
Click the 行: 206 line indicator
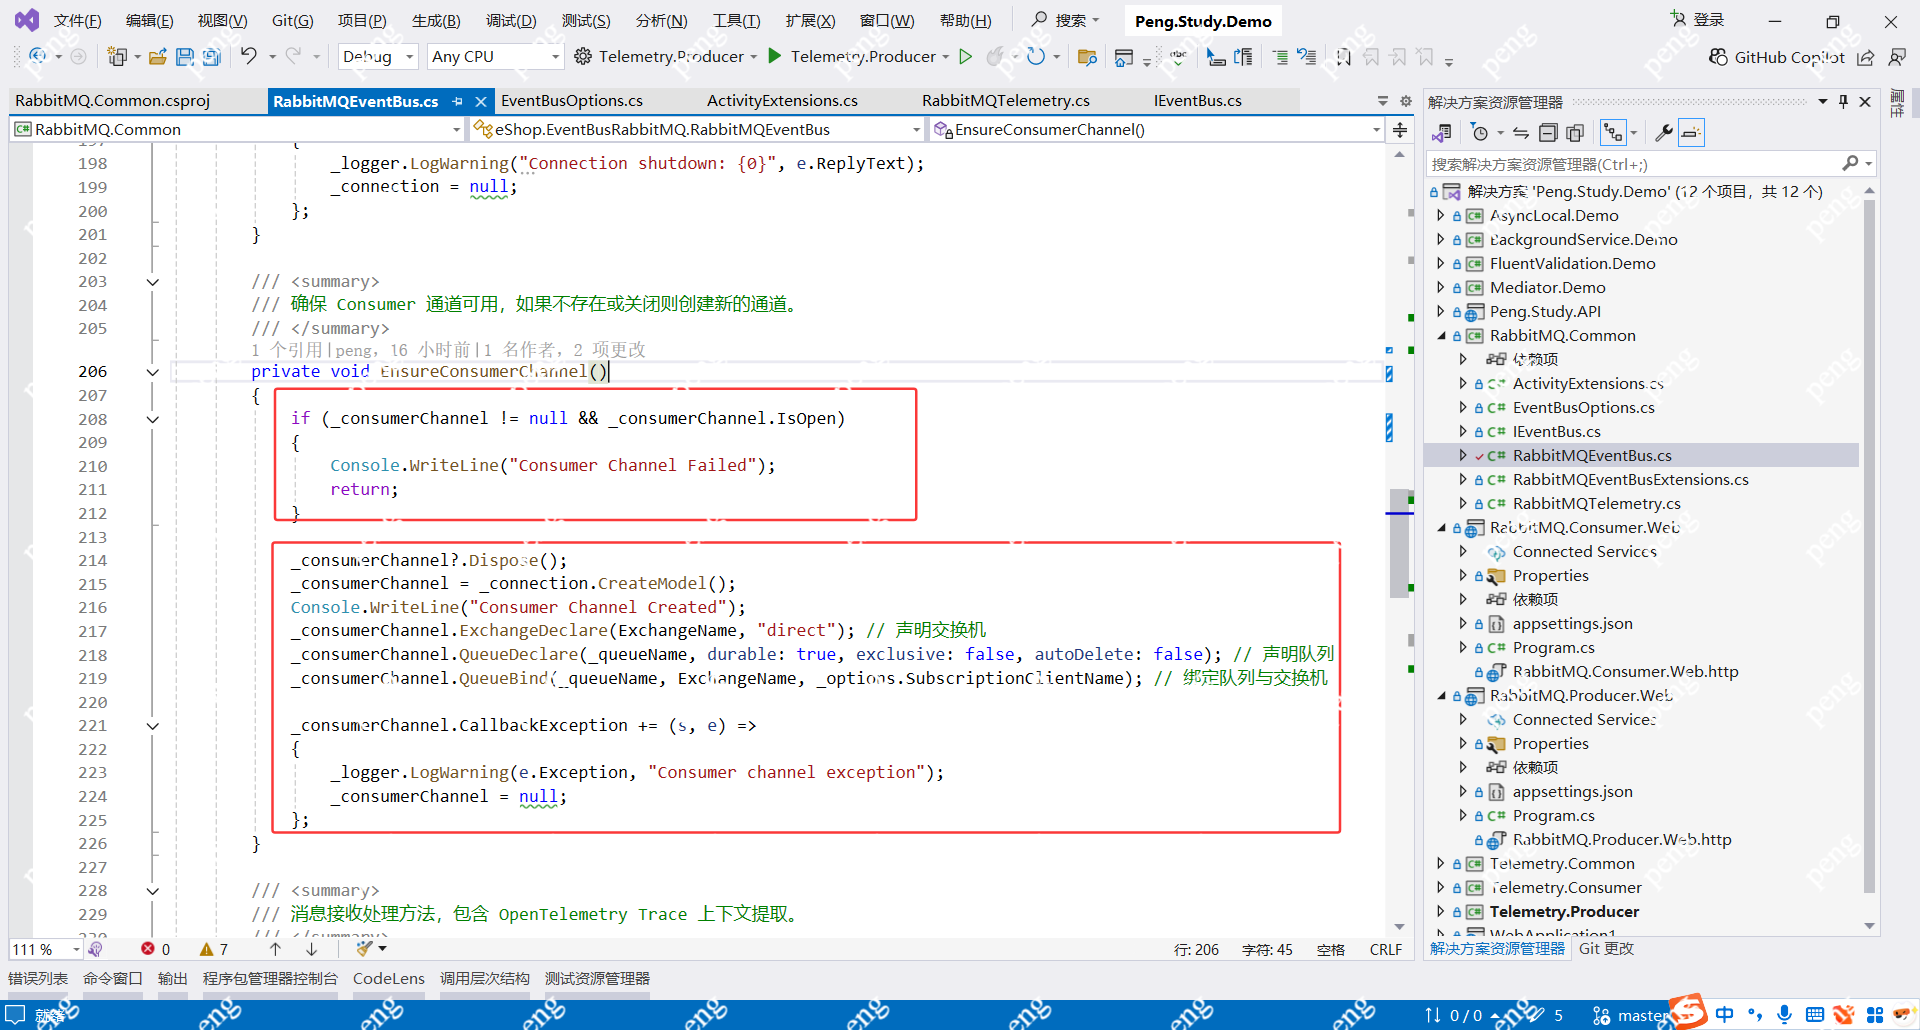[x=1196, y=949]
